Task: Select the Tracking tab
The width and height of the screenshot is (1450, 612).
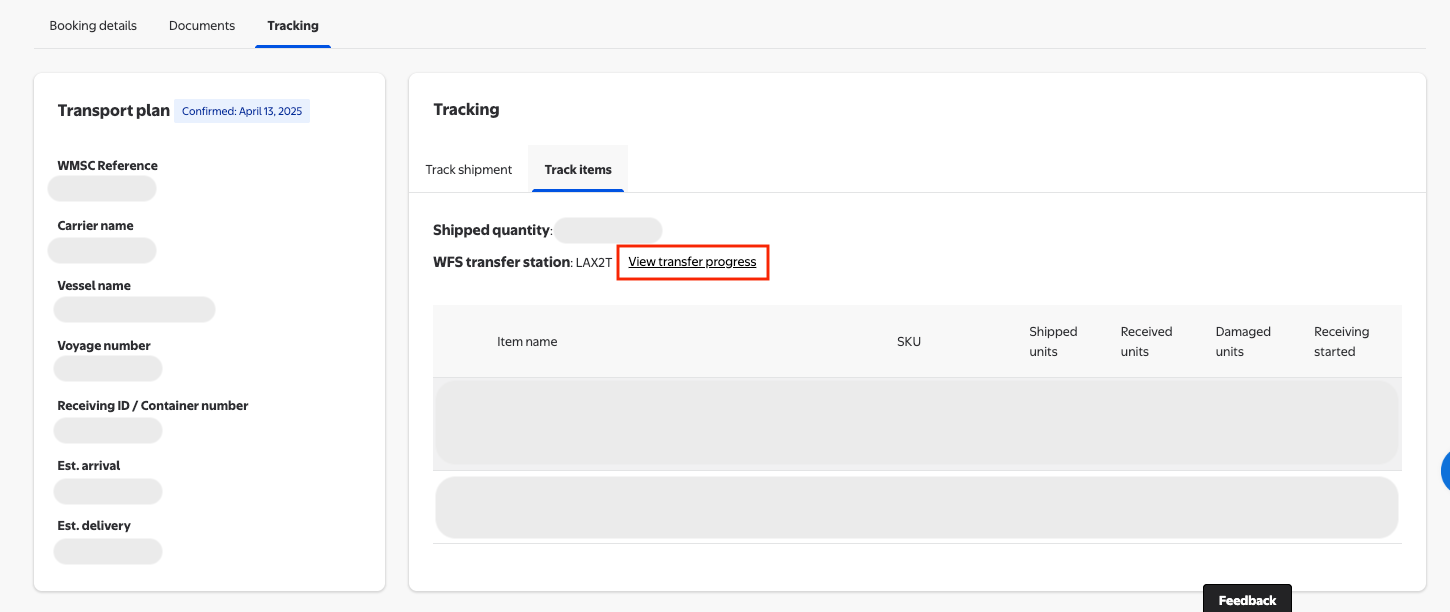Action: tap(293, 25)
